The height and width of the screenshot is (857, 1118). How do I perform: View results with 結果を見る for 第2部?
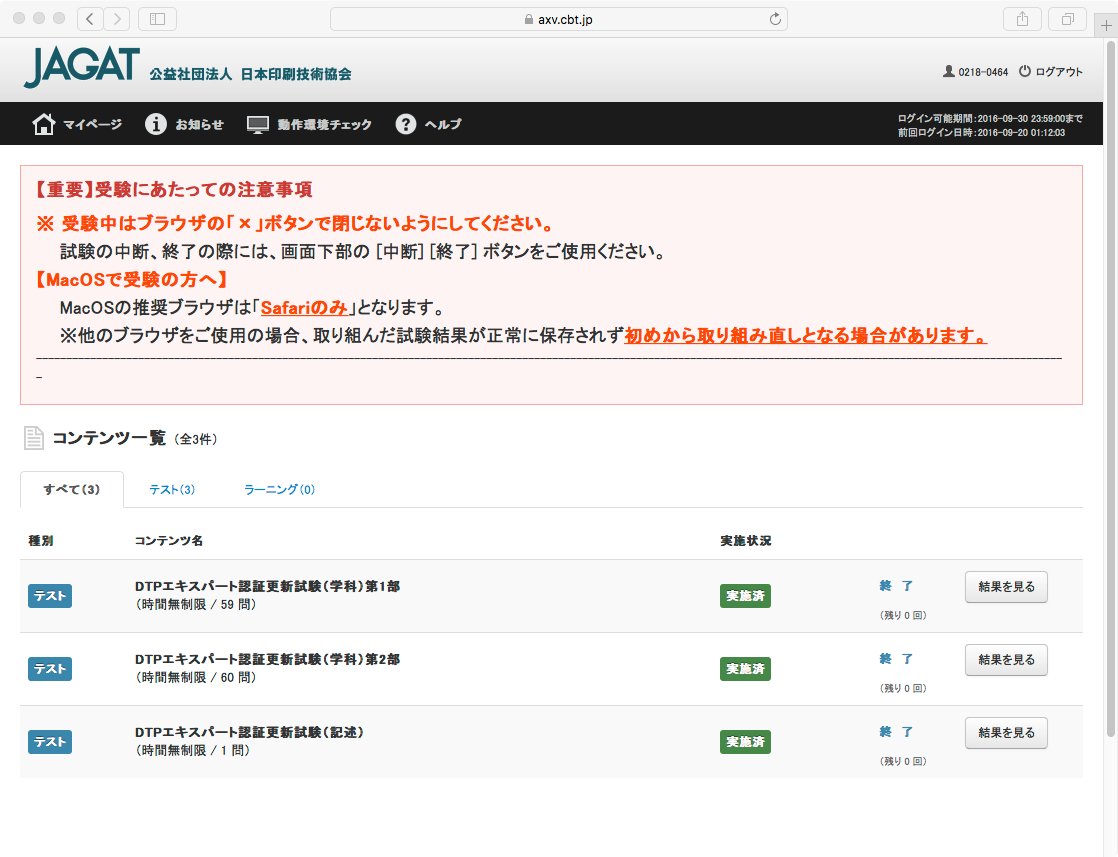coord(1006,660)
